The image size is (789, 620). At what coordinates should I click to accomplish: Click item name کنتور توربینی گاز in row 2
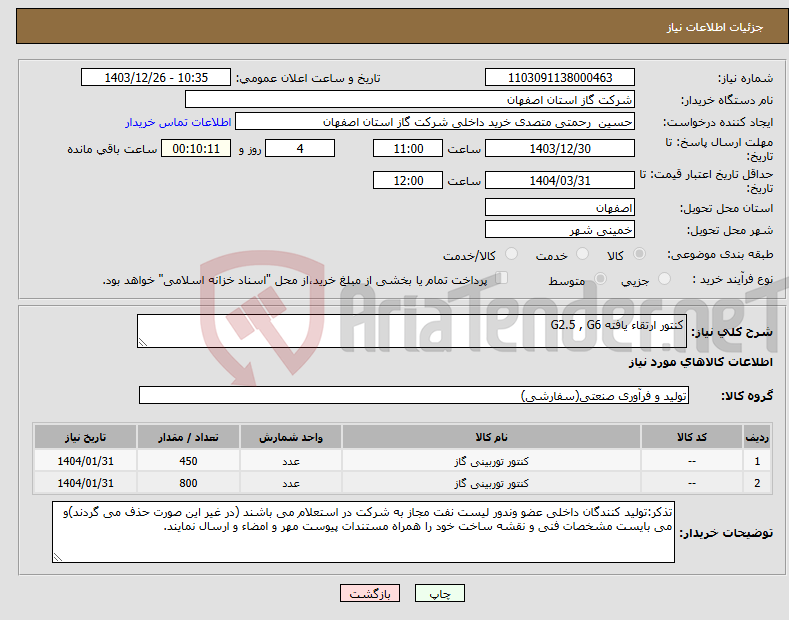pos(491,483)
